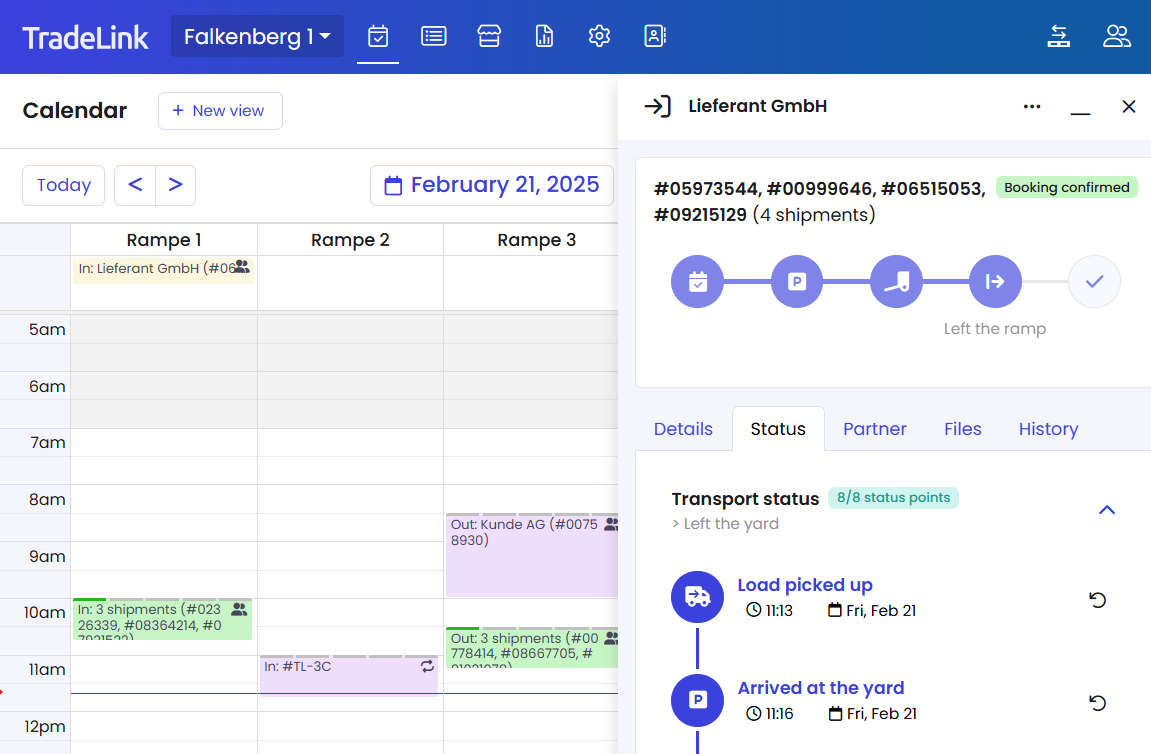Open the February 21, 2025 date picker
Image resolution: width=1151 pixels, height=754 pixels.
492,185
